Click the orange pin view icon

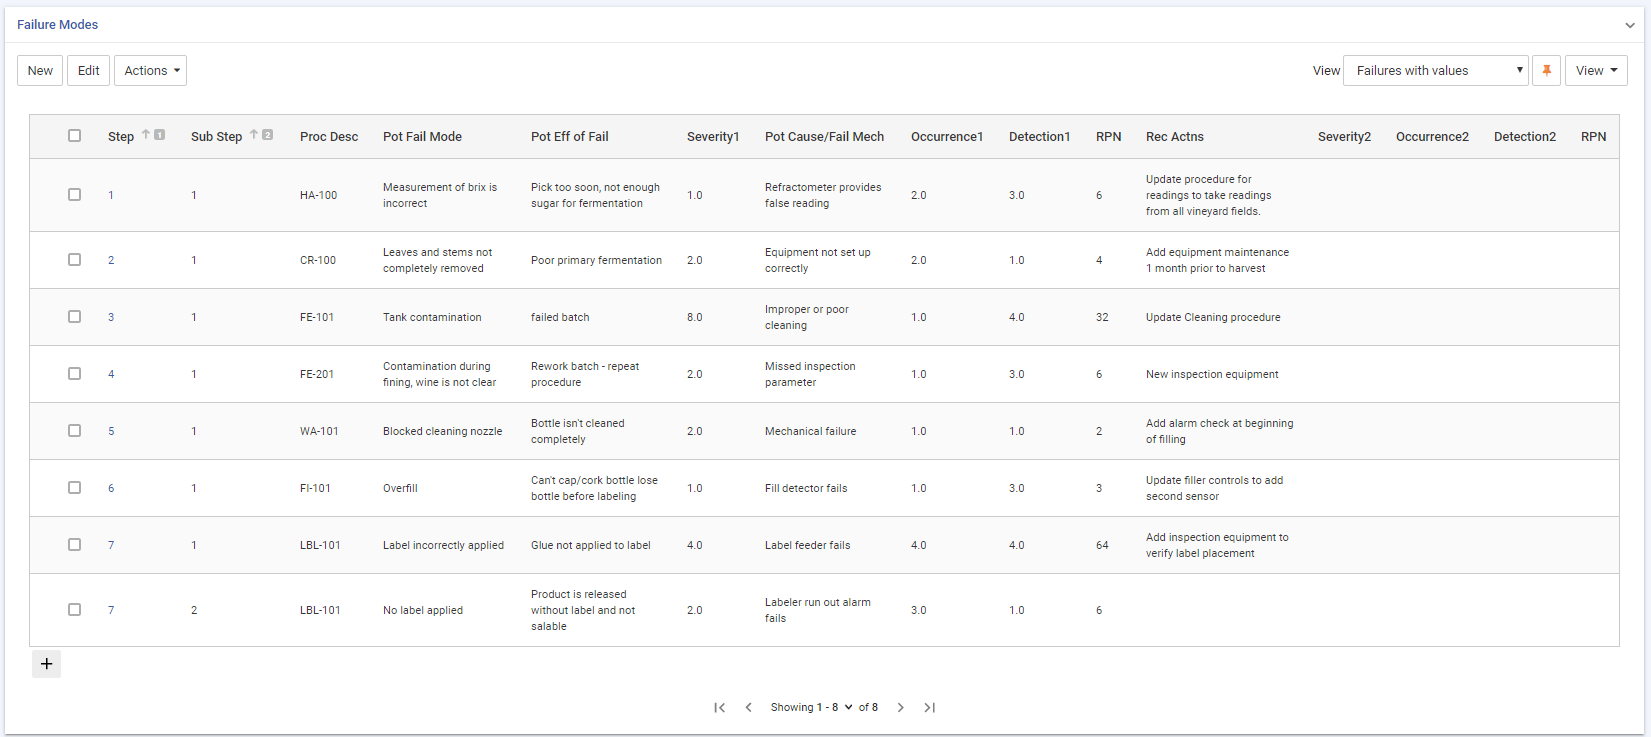[1546, 71]
